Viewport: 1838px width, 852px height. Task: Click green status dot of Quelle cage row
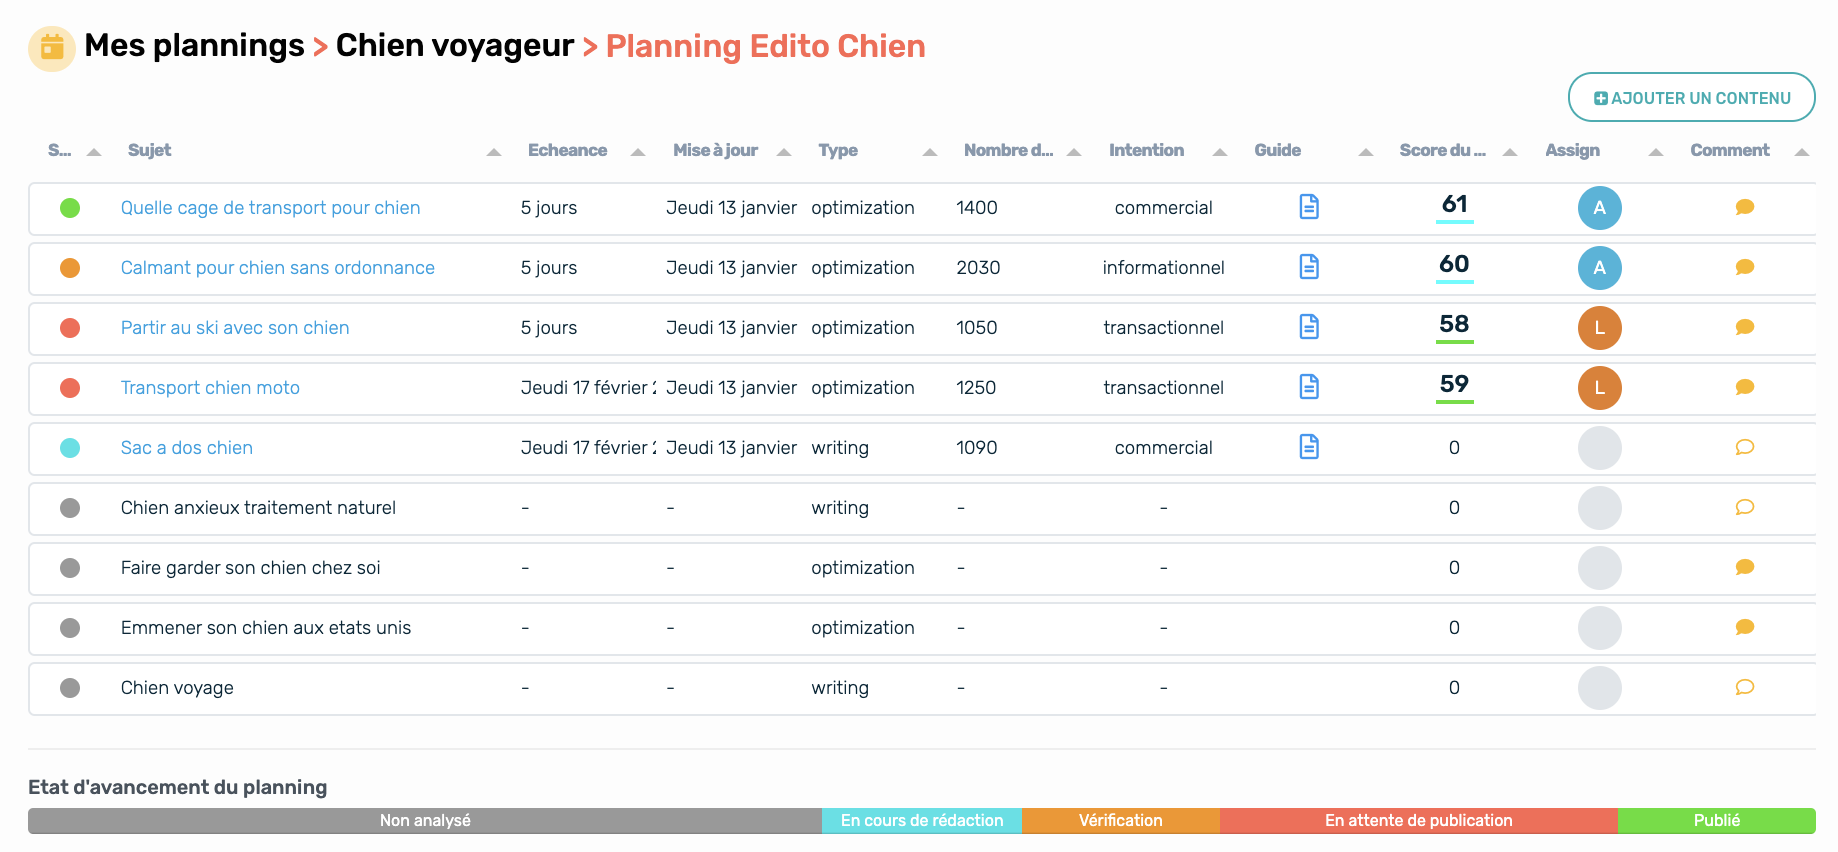point(70,208)
